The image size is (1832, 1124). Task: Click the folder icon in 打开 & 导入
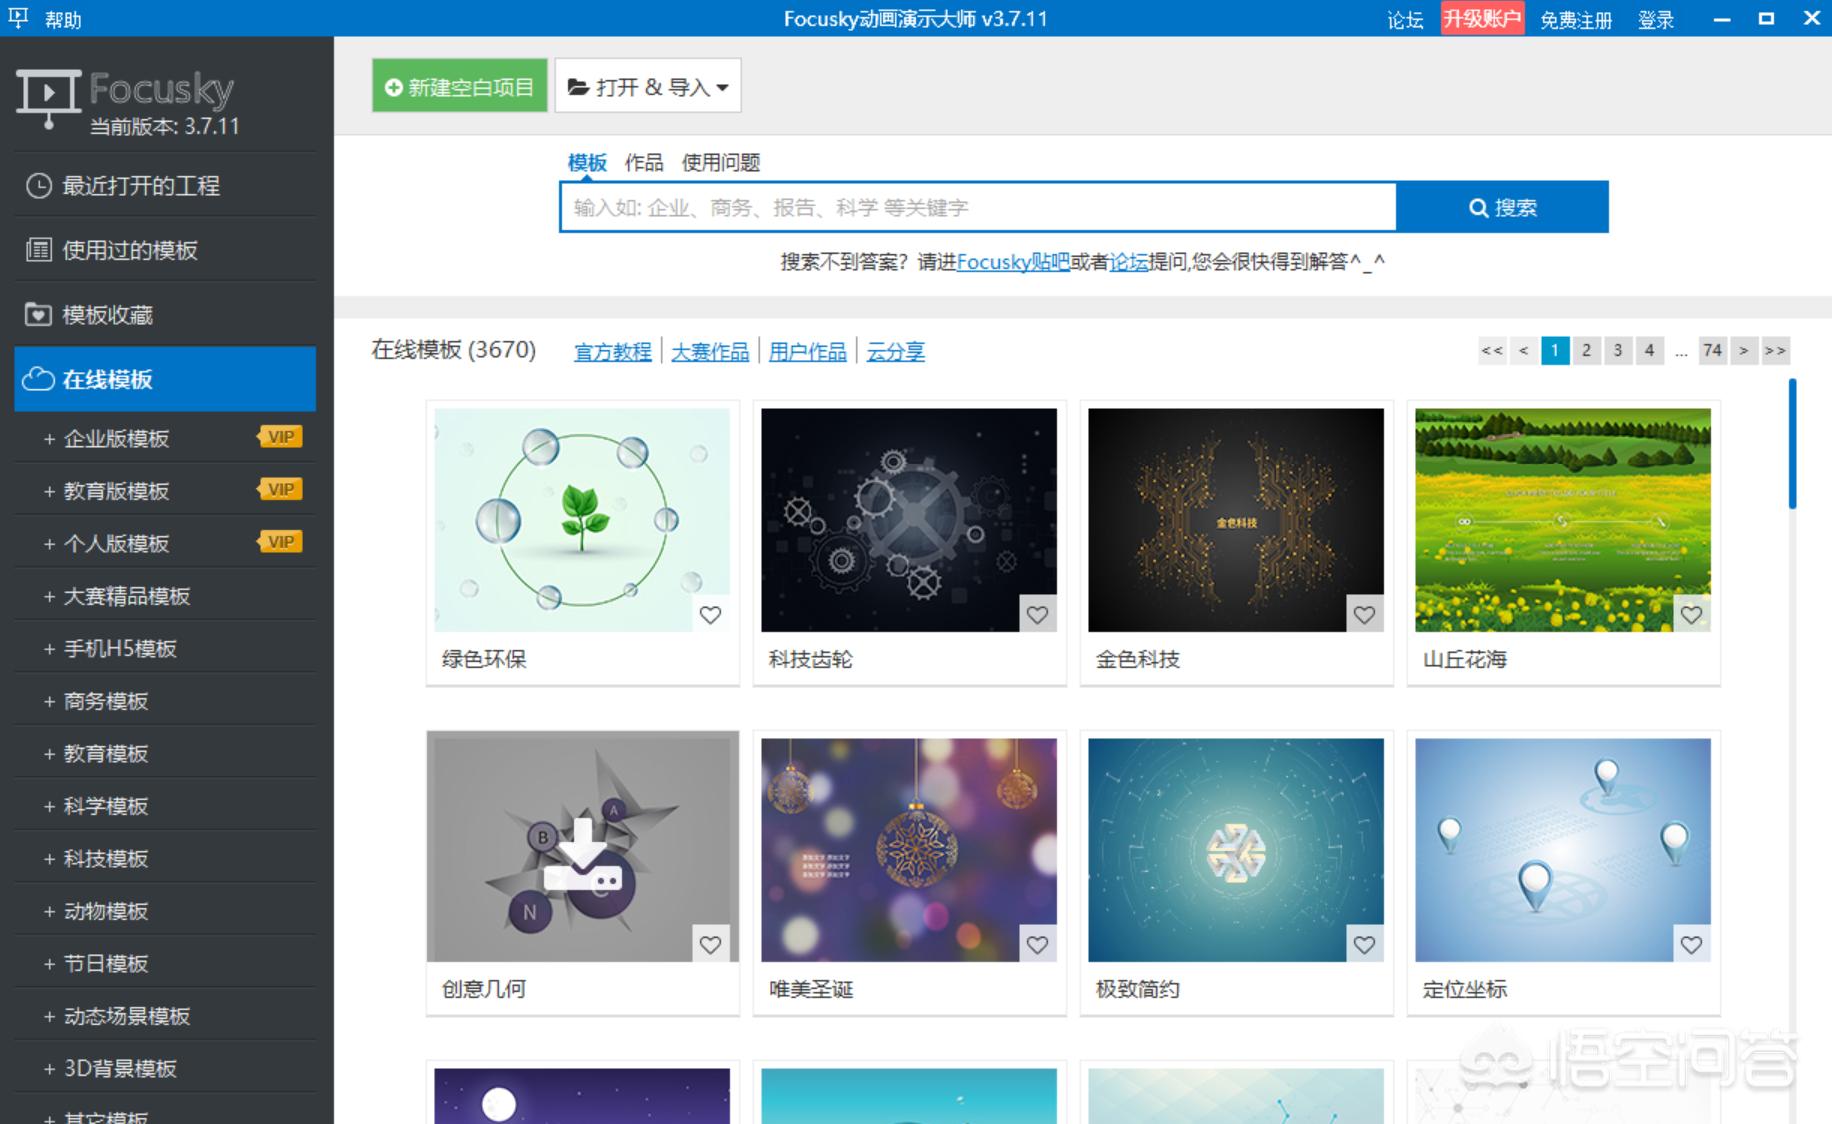pyautogui.click(x=577, y=86)
